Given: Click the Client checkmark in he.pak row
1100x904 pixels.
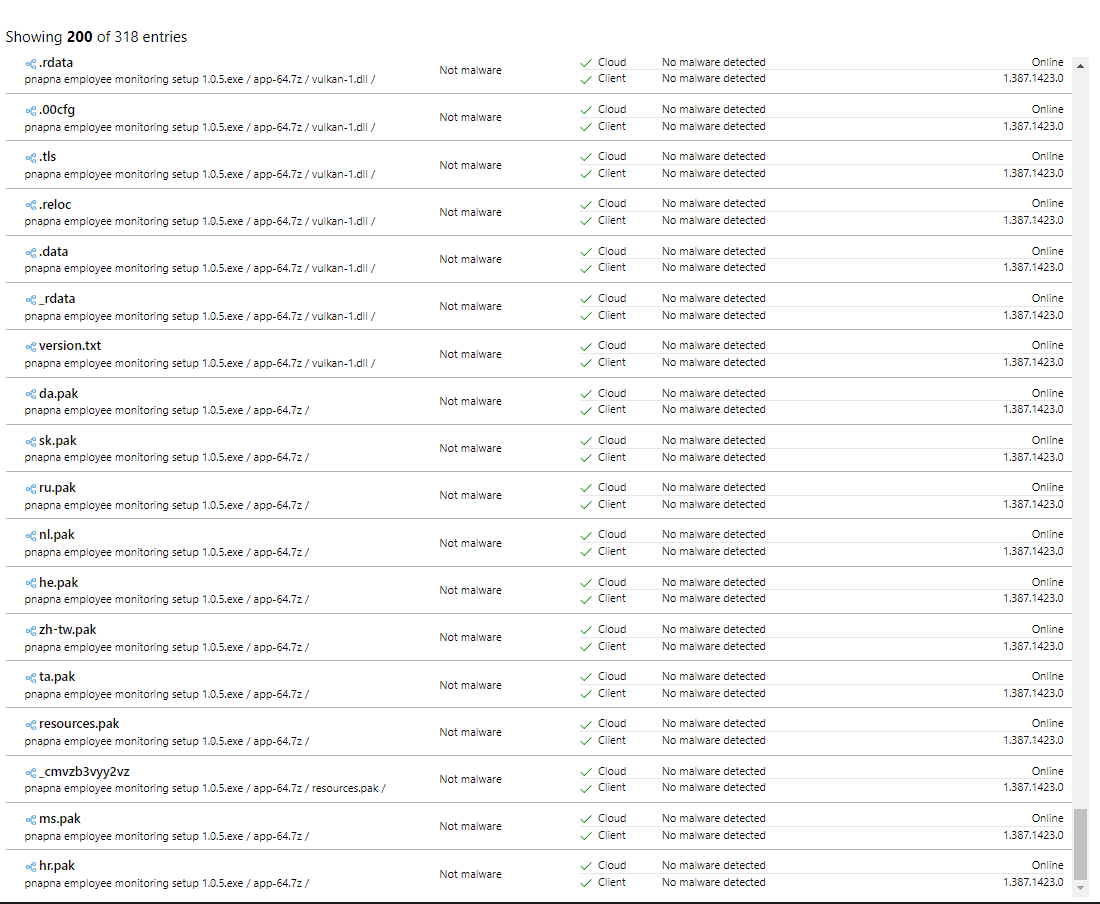Looking at the screenshot, I should click(586, 600).
